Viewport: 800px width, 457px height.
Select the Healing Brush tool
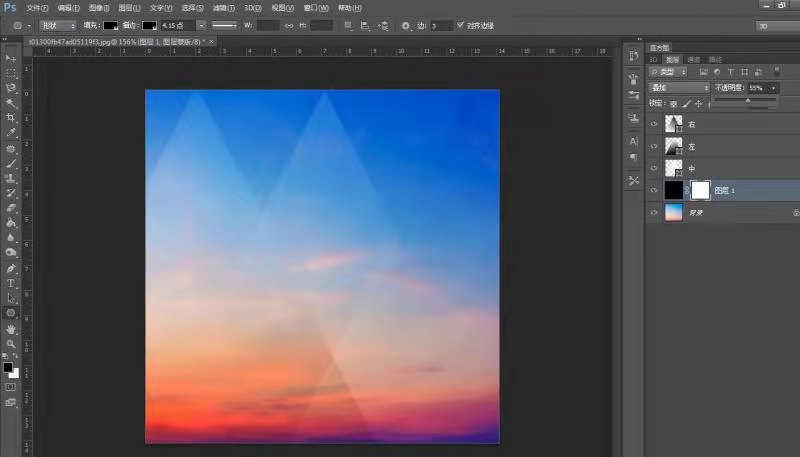[11, 149]
